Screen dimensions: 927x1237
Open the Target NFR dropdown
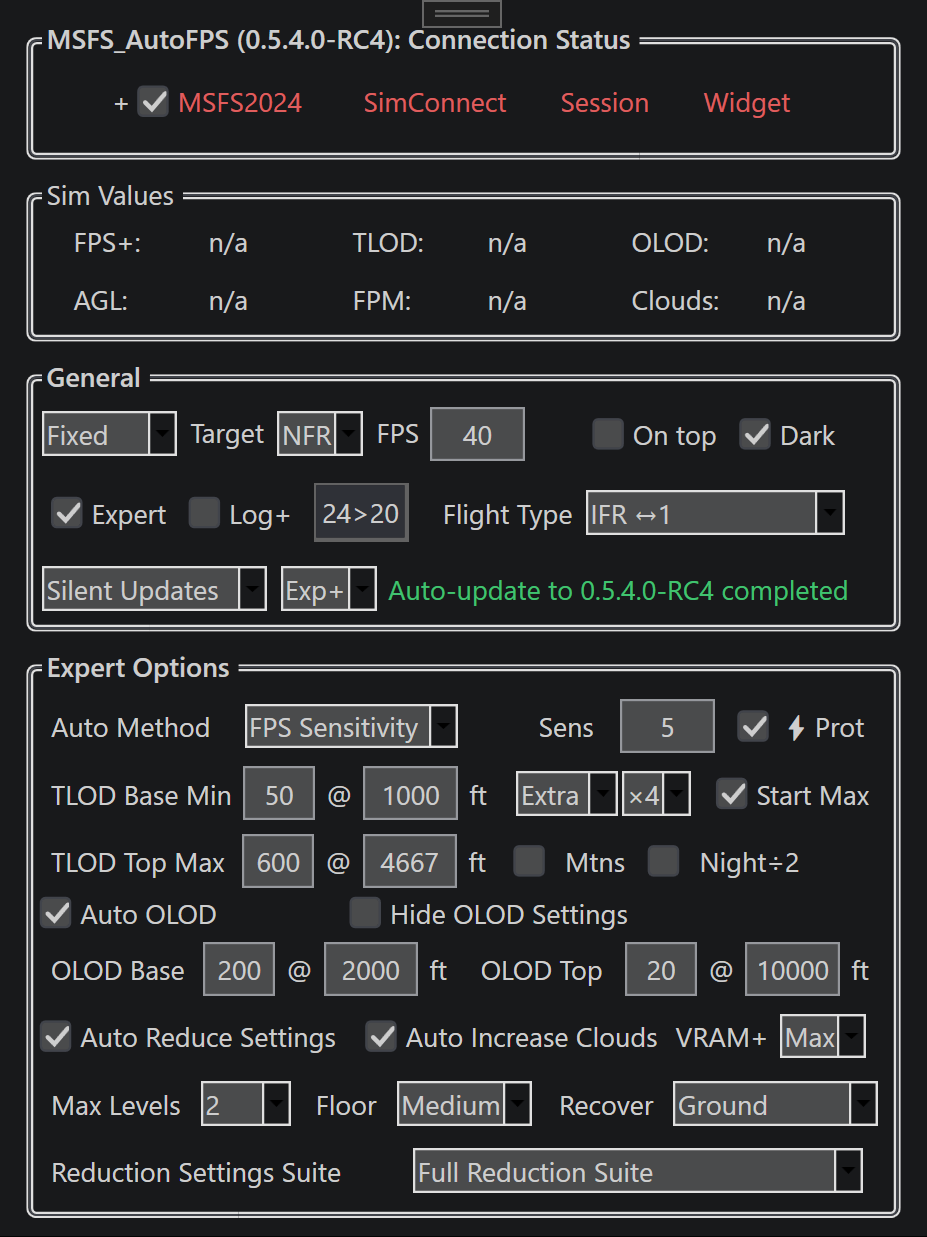coord(320,435)
